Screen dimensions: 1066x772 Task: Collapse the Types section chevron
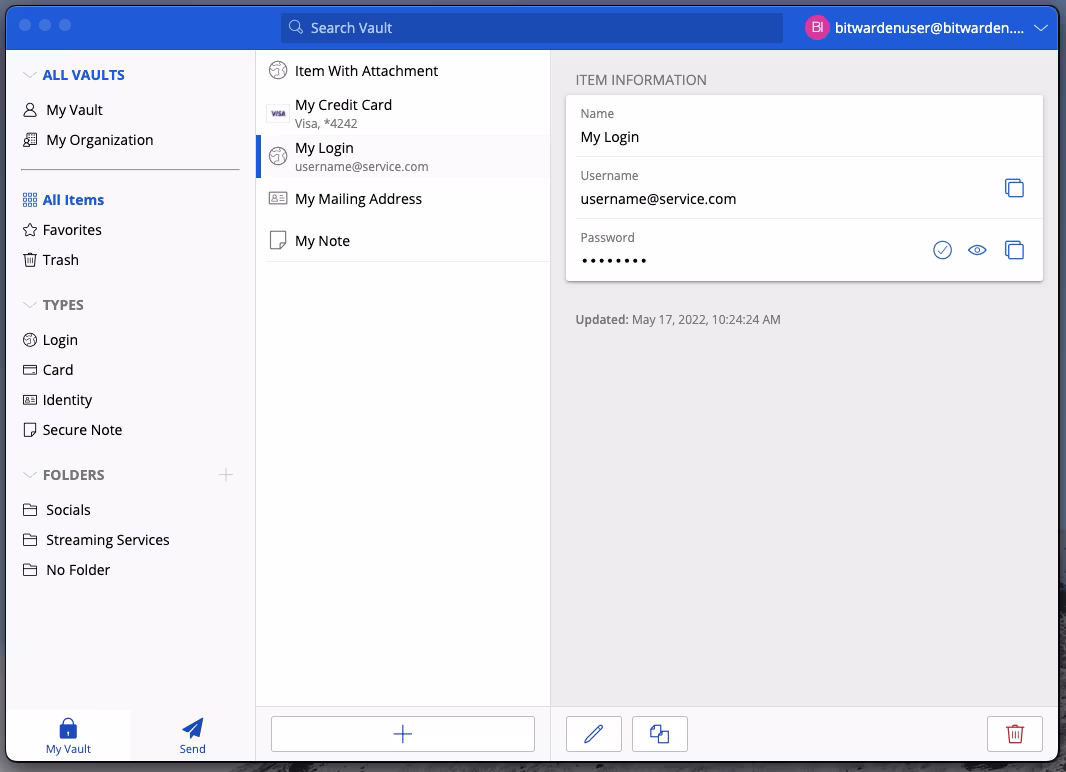[x=29, y=305]
